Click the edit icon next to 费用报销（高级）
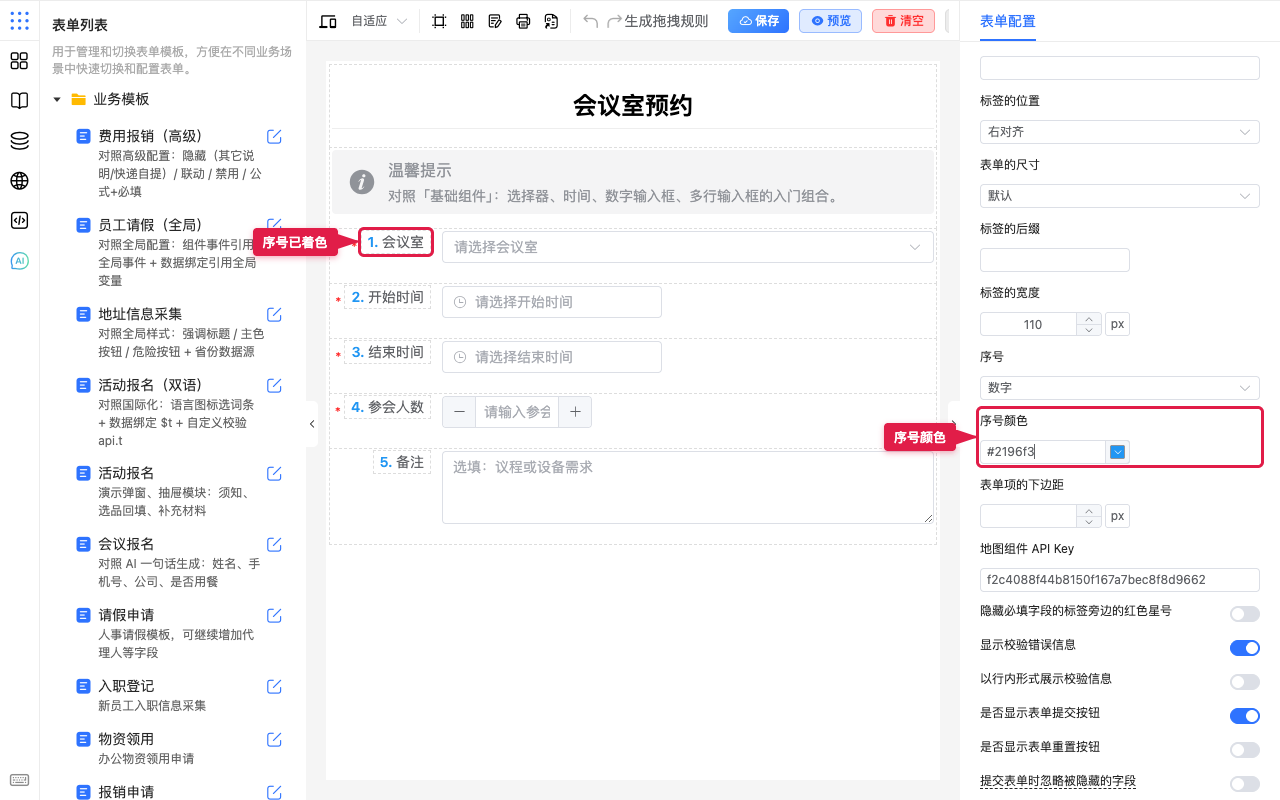This screenshot has width=1280, height=800. pyautogui.click(x=274, y=137)
